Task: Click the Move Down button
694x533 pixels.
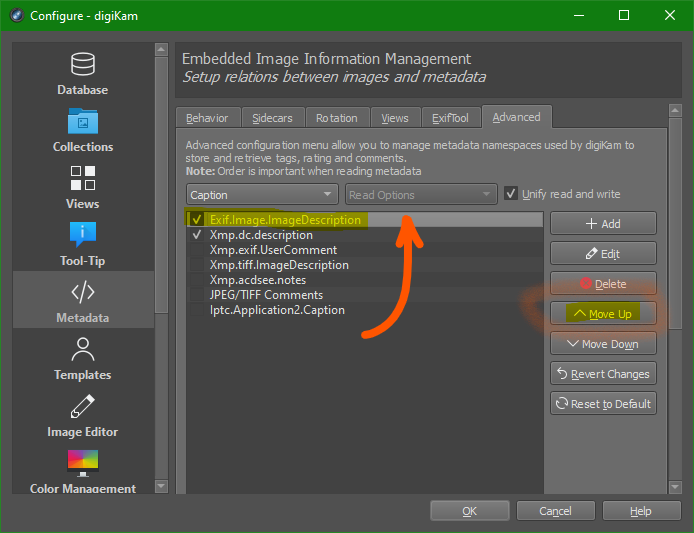Action: coord(603,344)
